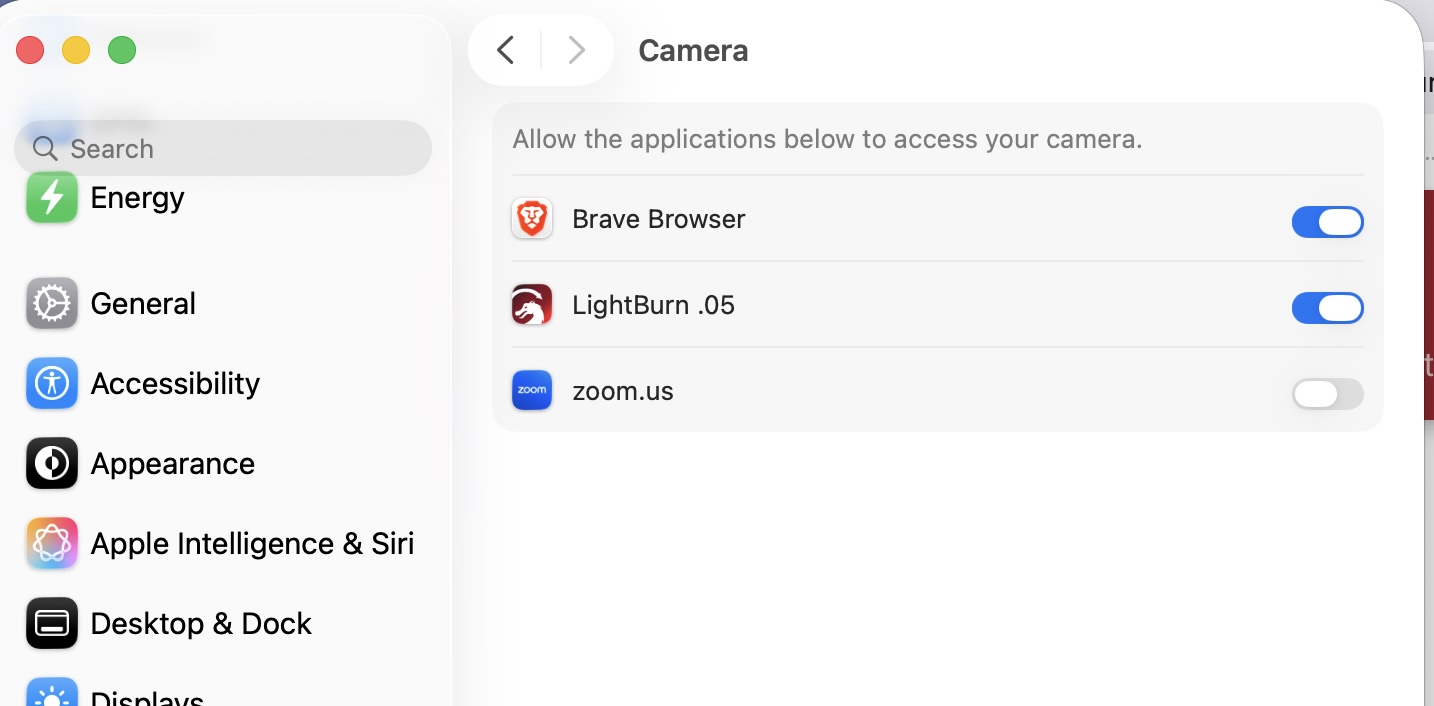Click the Apple Intelligence & Siri icon

(52, 544)
